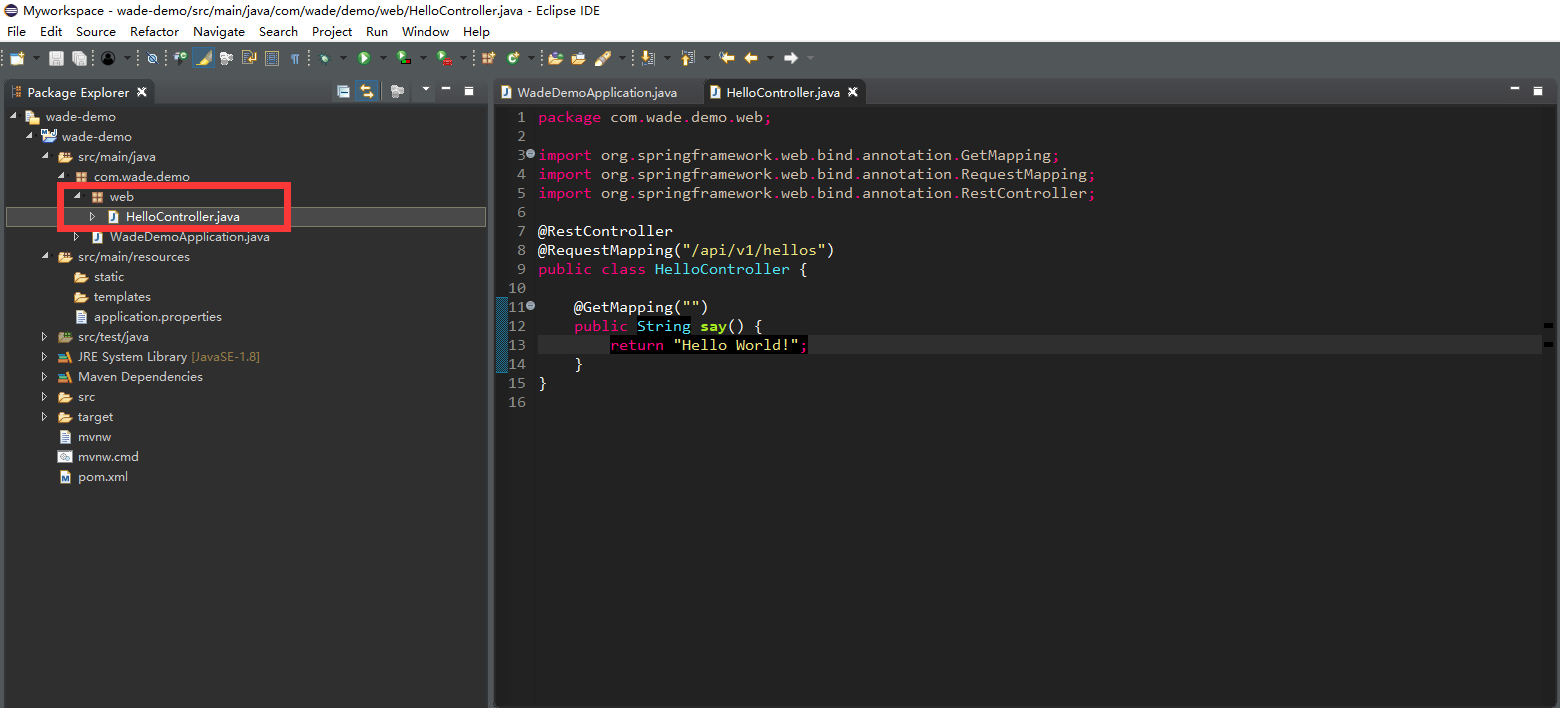Click the green Run button in toolbar
This screenshot has width=1560, height=708.
point(364,58)
